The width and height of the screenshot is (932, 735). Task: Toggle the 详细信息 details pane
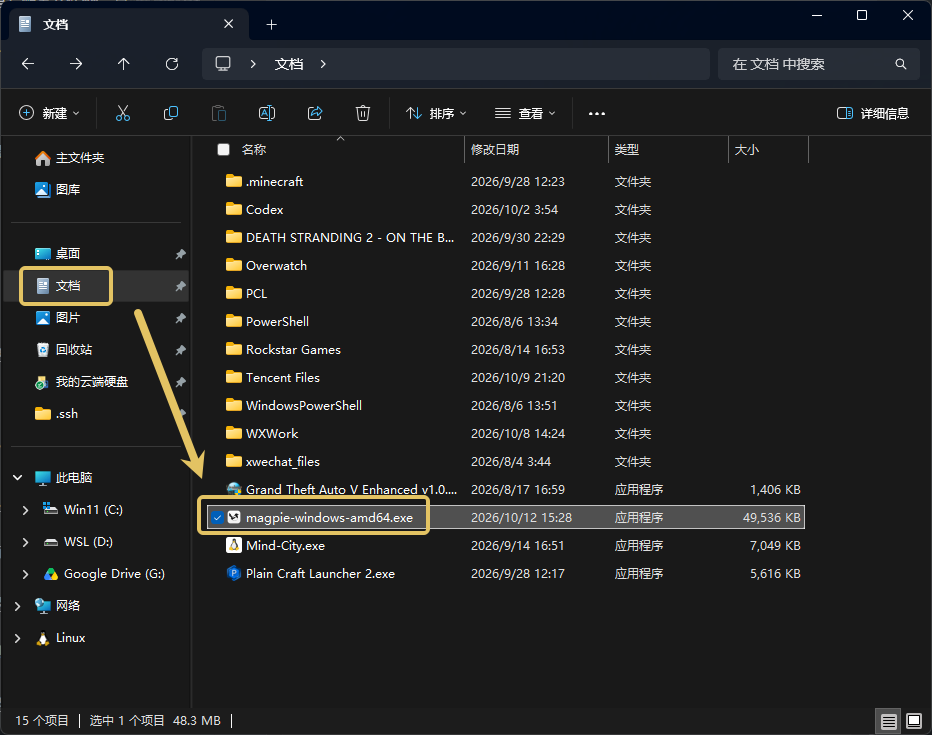(873, 113)
